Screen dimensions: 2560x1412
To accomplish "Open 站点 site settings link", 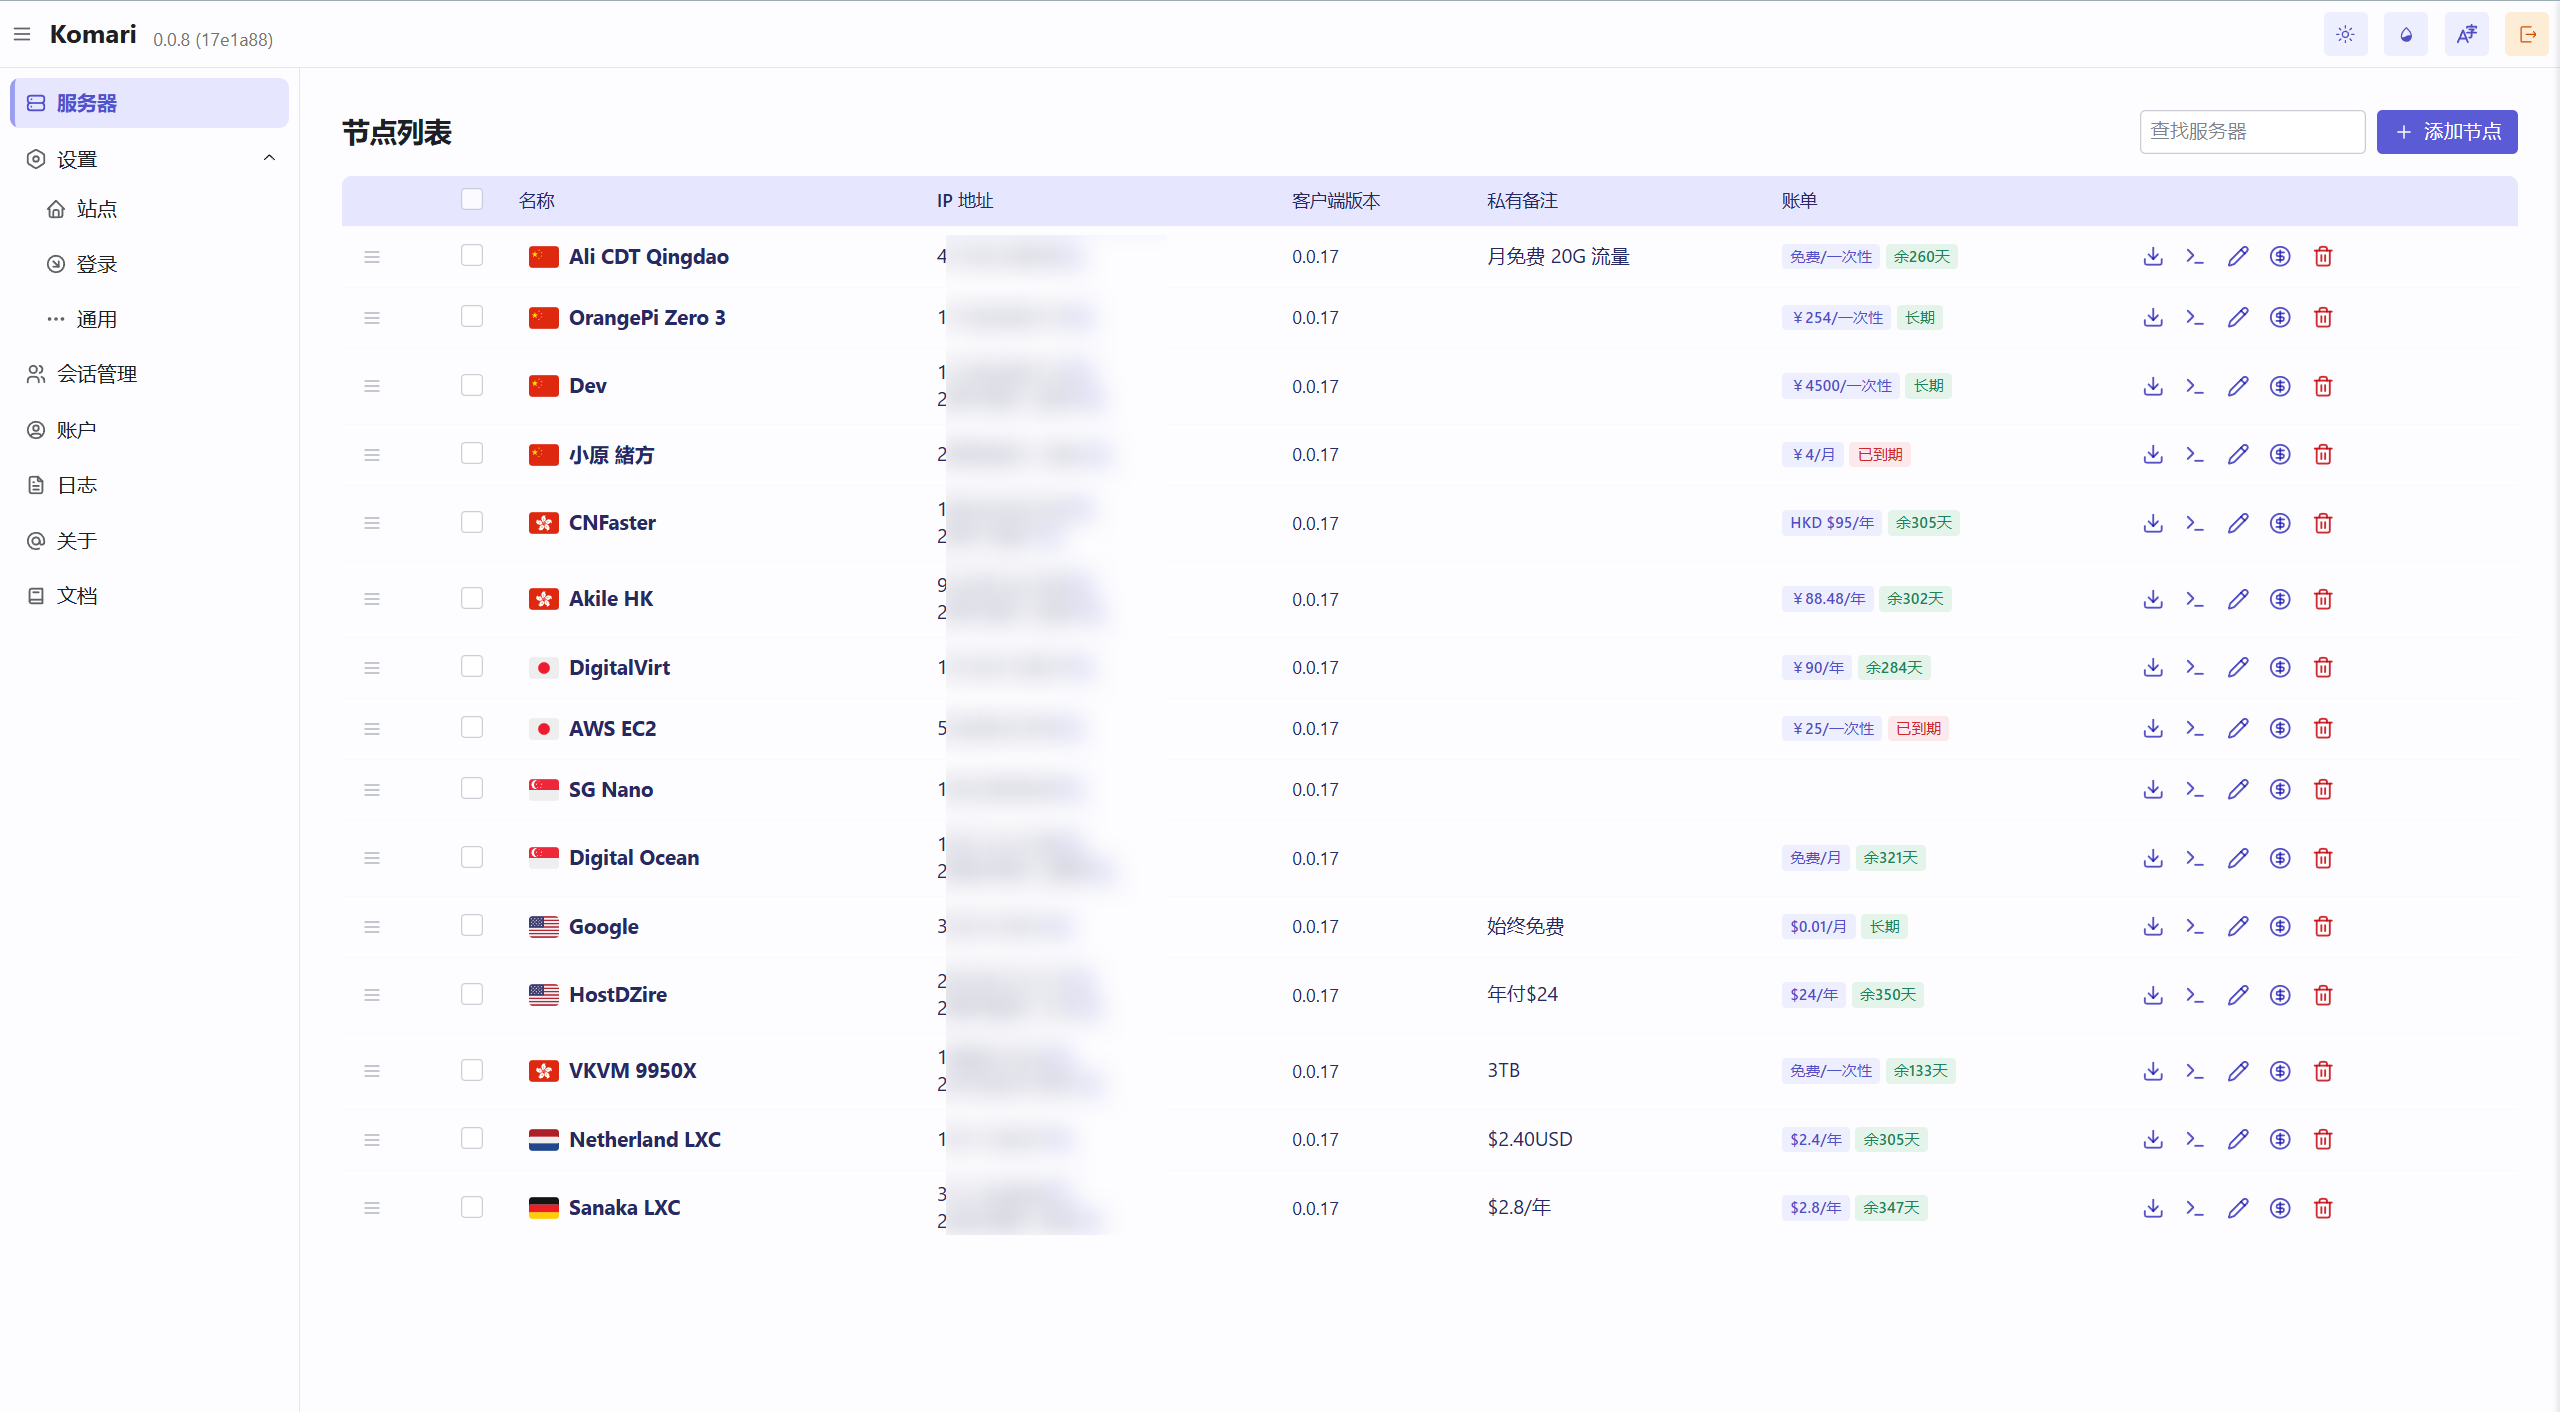I will [96, 209].
